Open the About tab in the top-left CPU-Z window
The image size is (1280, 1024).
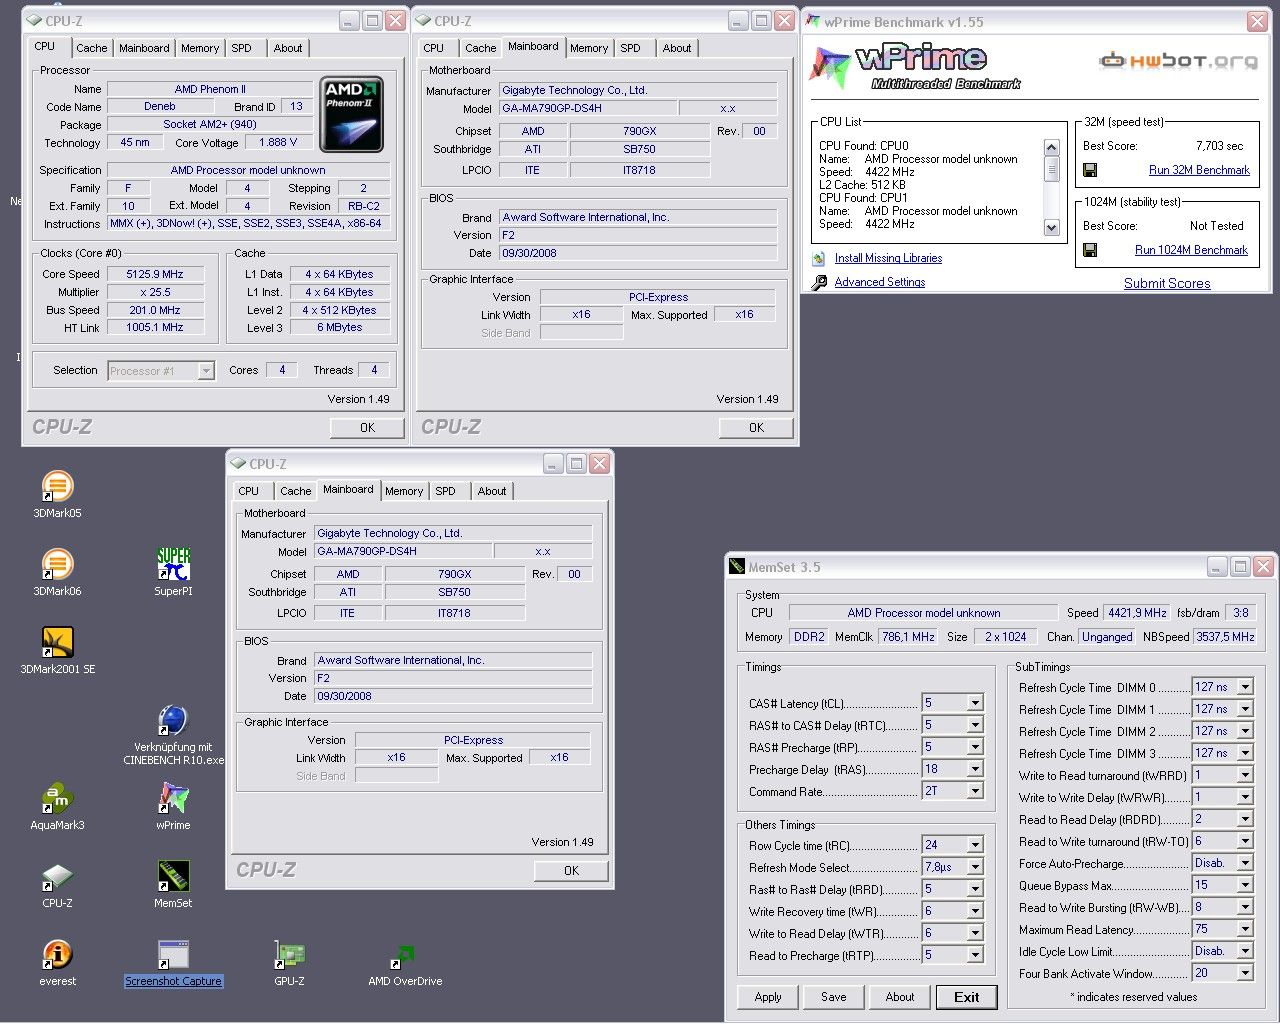click(288, 48)
